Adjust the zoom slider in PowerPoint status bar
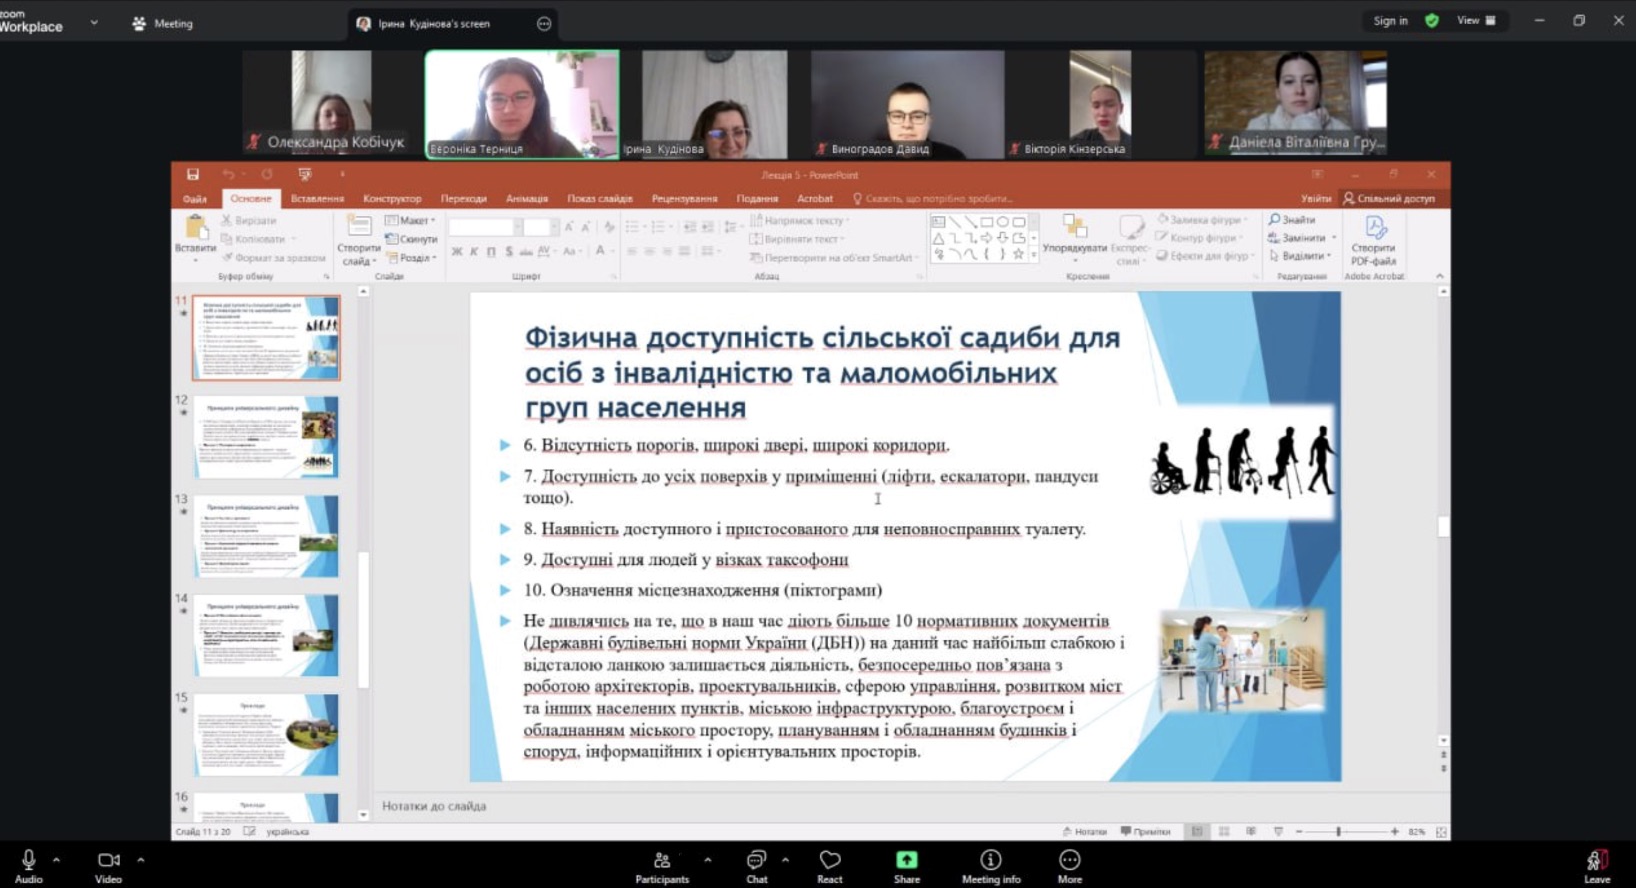Image resolution: width=1636 pixels, height=888 pixels. pos(1338,832)
